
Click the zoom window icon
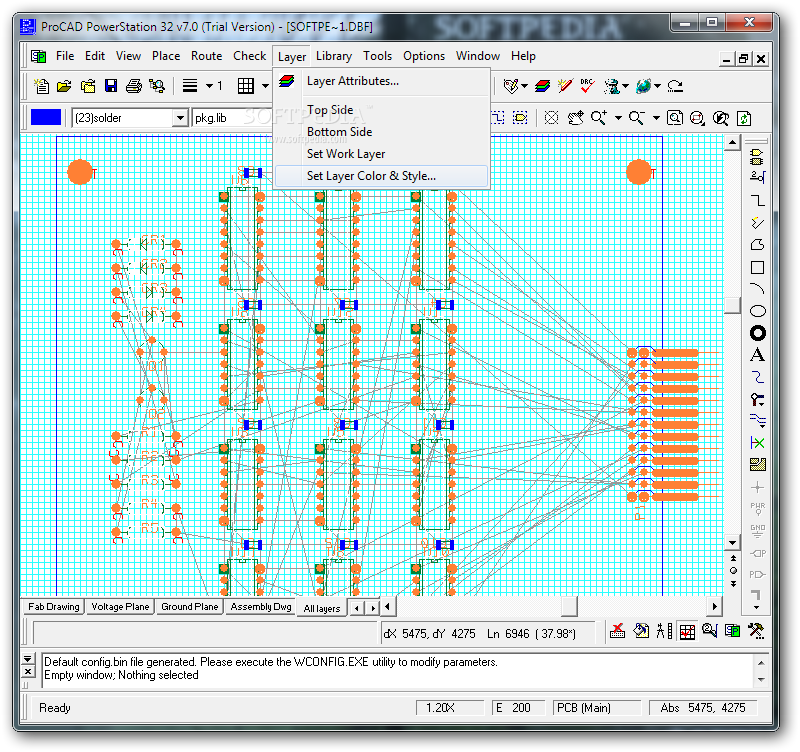[674, 118]
